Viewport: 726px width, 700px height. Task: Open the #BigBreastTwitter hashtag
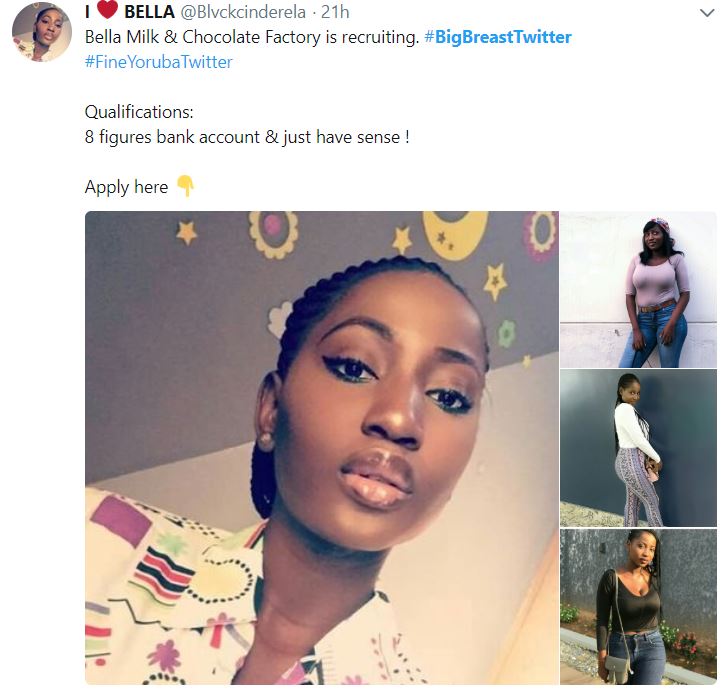498,37
